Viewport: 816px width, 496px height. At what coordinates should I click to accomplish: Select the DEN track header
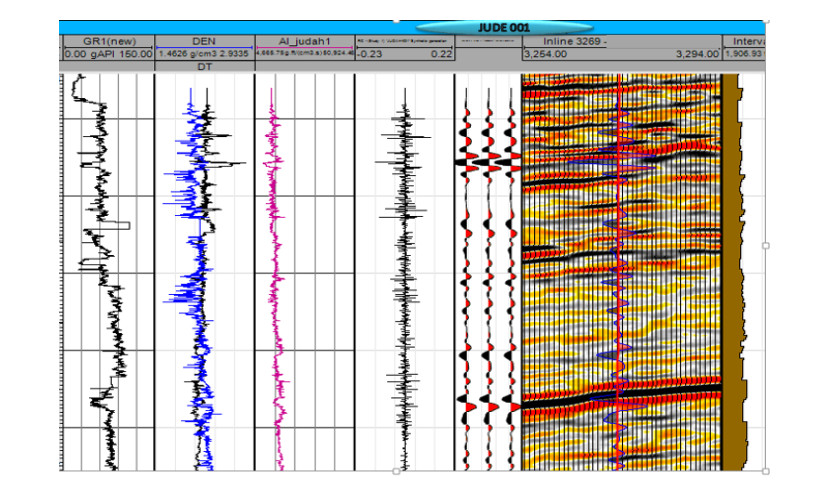204,41
